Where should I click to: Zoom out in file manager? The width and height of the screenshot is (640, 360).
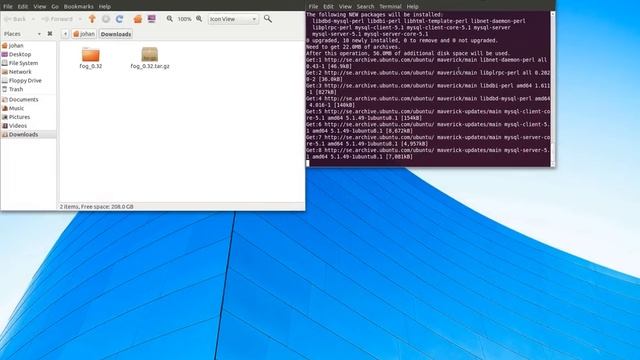tap(169, 19)
